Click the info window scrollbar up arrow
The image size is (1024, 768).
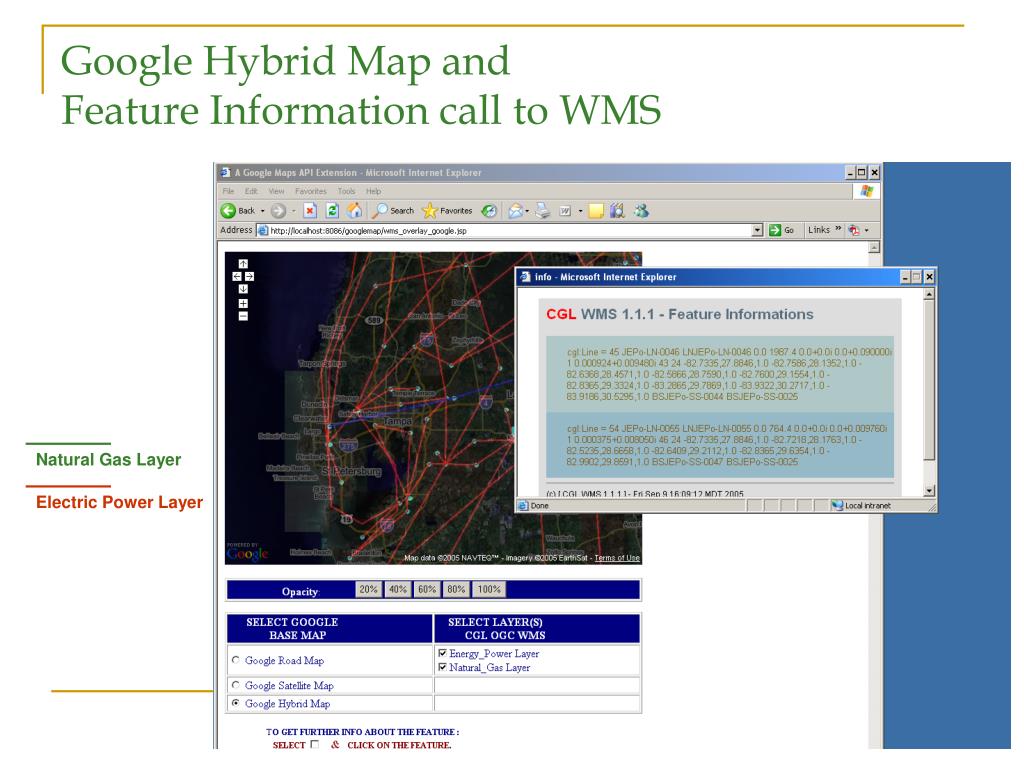click(x=929, y=294)
